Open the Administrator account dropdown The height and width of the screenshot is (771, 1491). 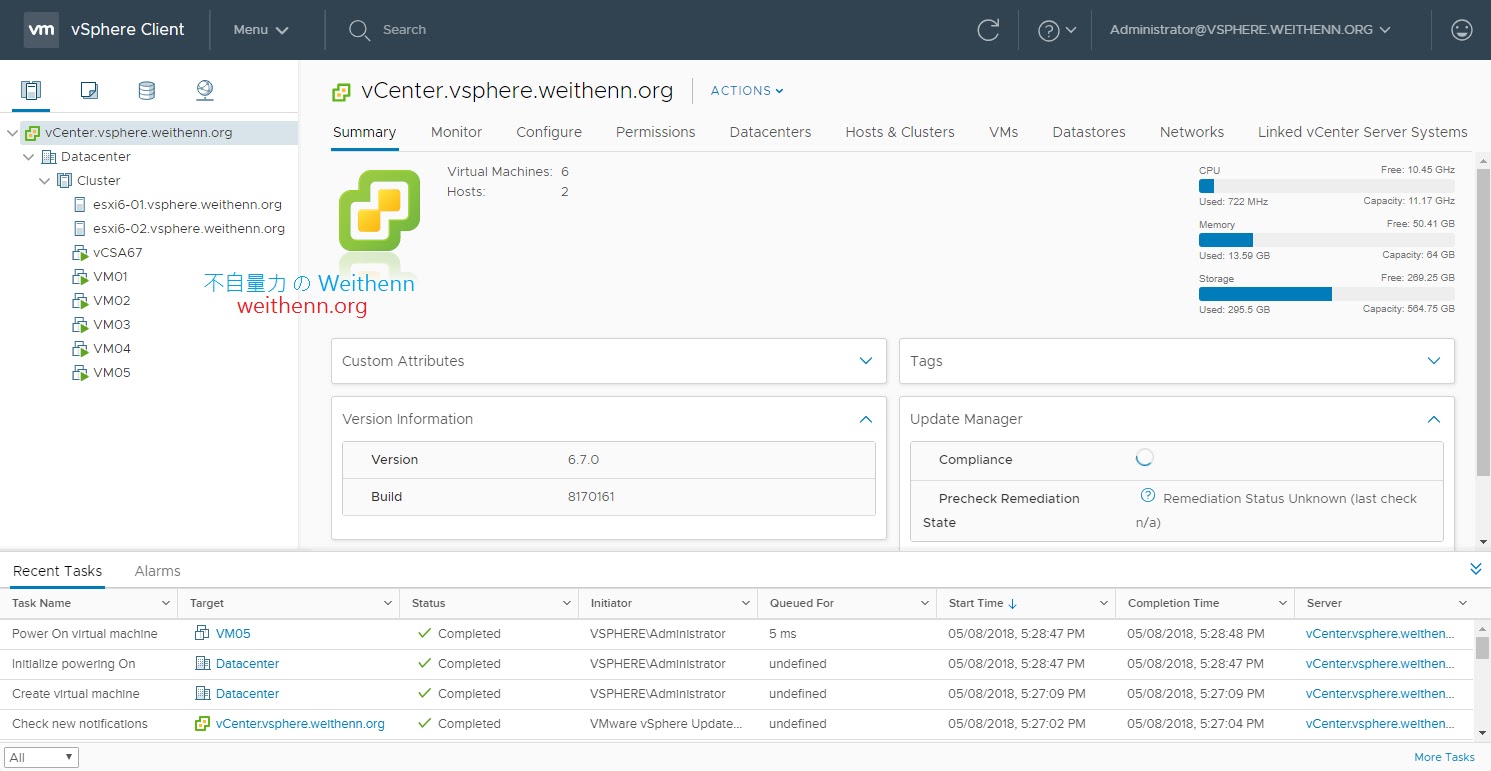(x=1250, y=30)
